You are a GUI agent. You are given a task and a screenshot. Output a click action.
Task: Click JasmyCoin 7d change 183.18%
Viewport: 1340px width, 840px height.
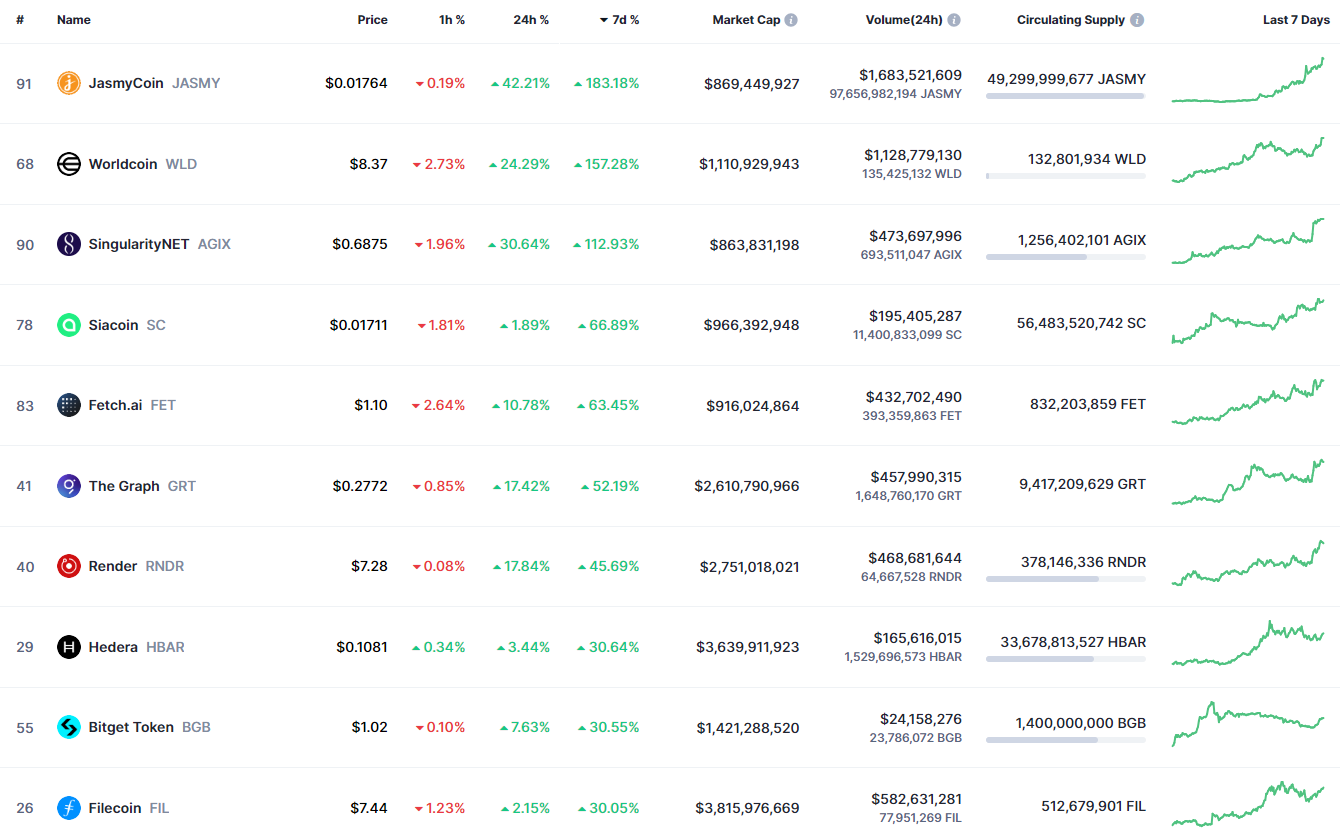tap(607, 83)
